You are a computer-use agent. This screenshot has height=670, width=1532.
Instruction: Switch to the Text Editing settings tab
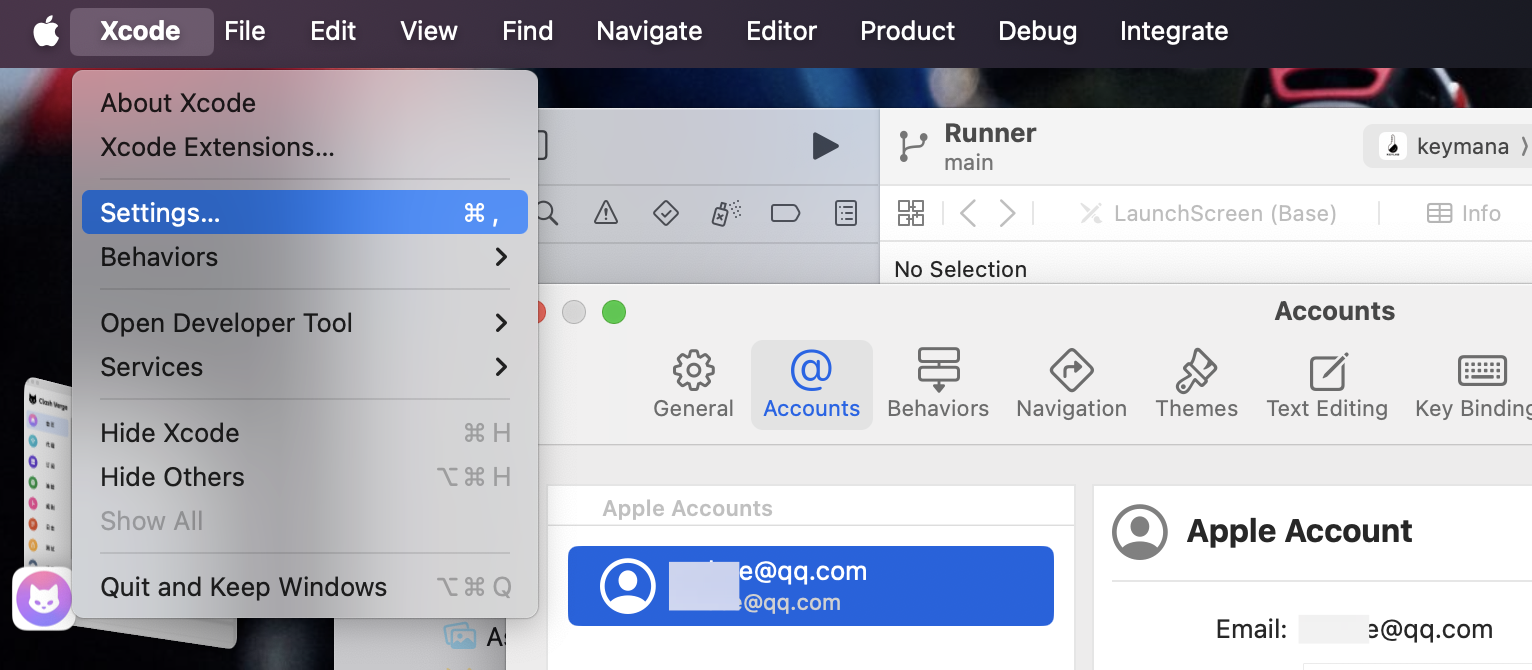click(x=1326, y=385)
